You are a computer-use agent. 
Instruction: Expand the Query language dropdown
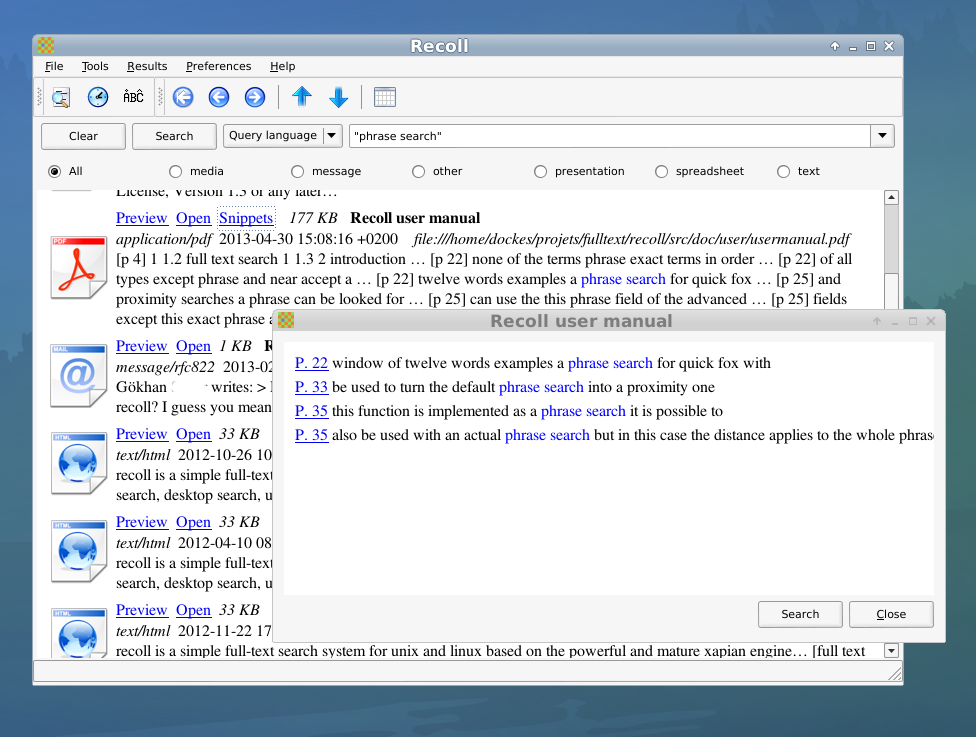(332, 136)
